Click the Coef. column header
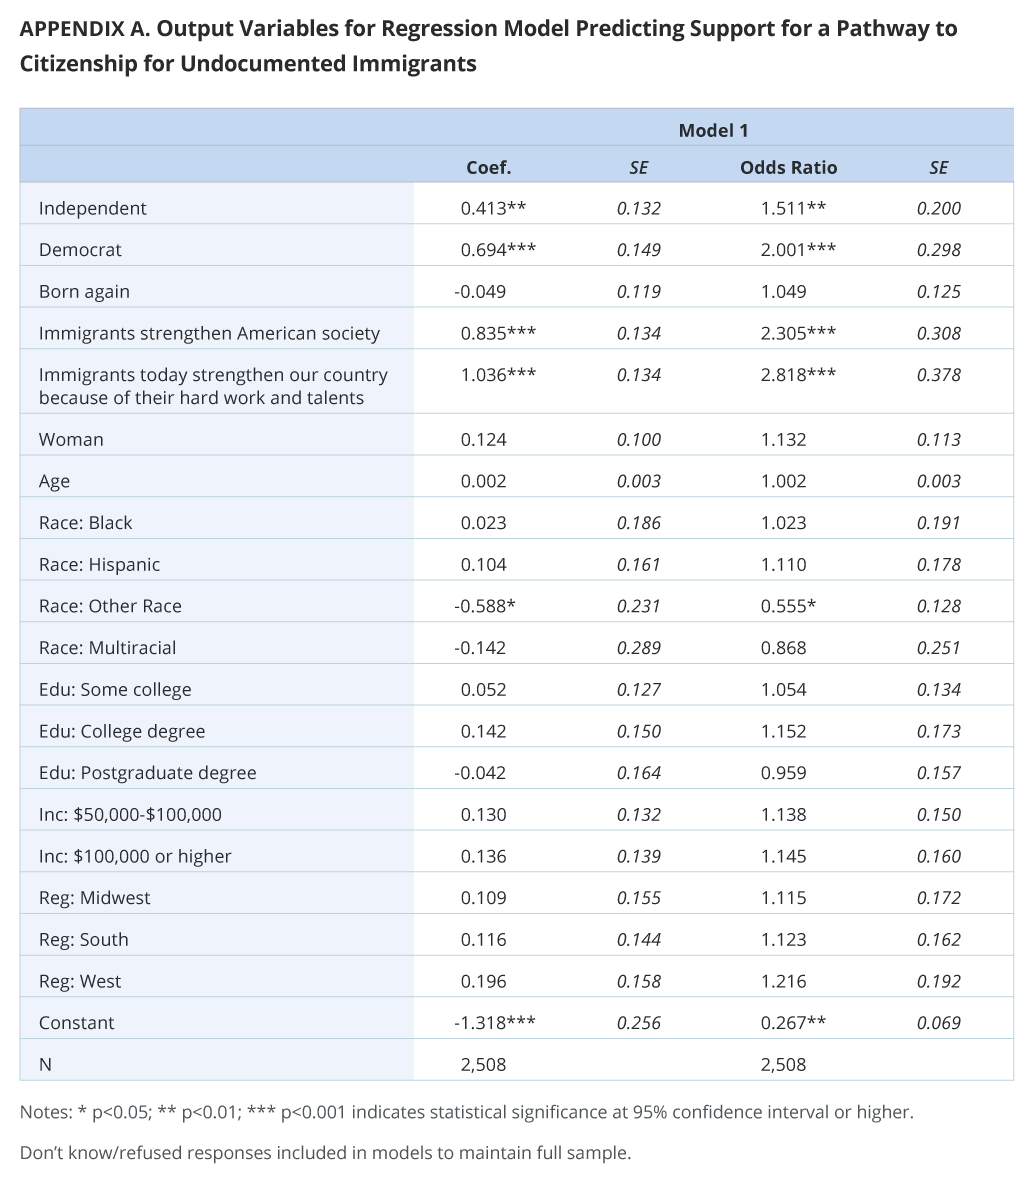1033x1179 pixels. (489, 167)
